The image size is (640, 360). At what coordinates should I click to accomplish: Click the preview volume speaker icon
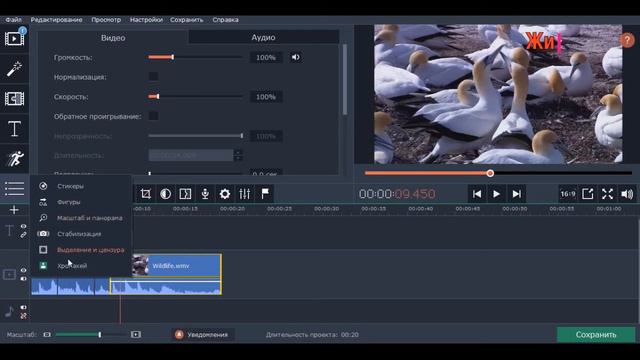[627, 194]
